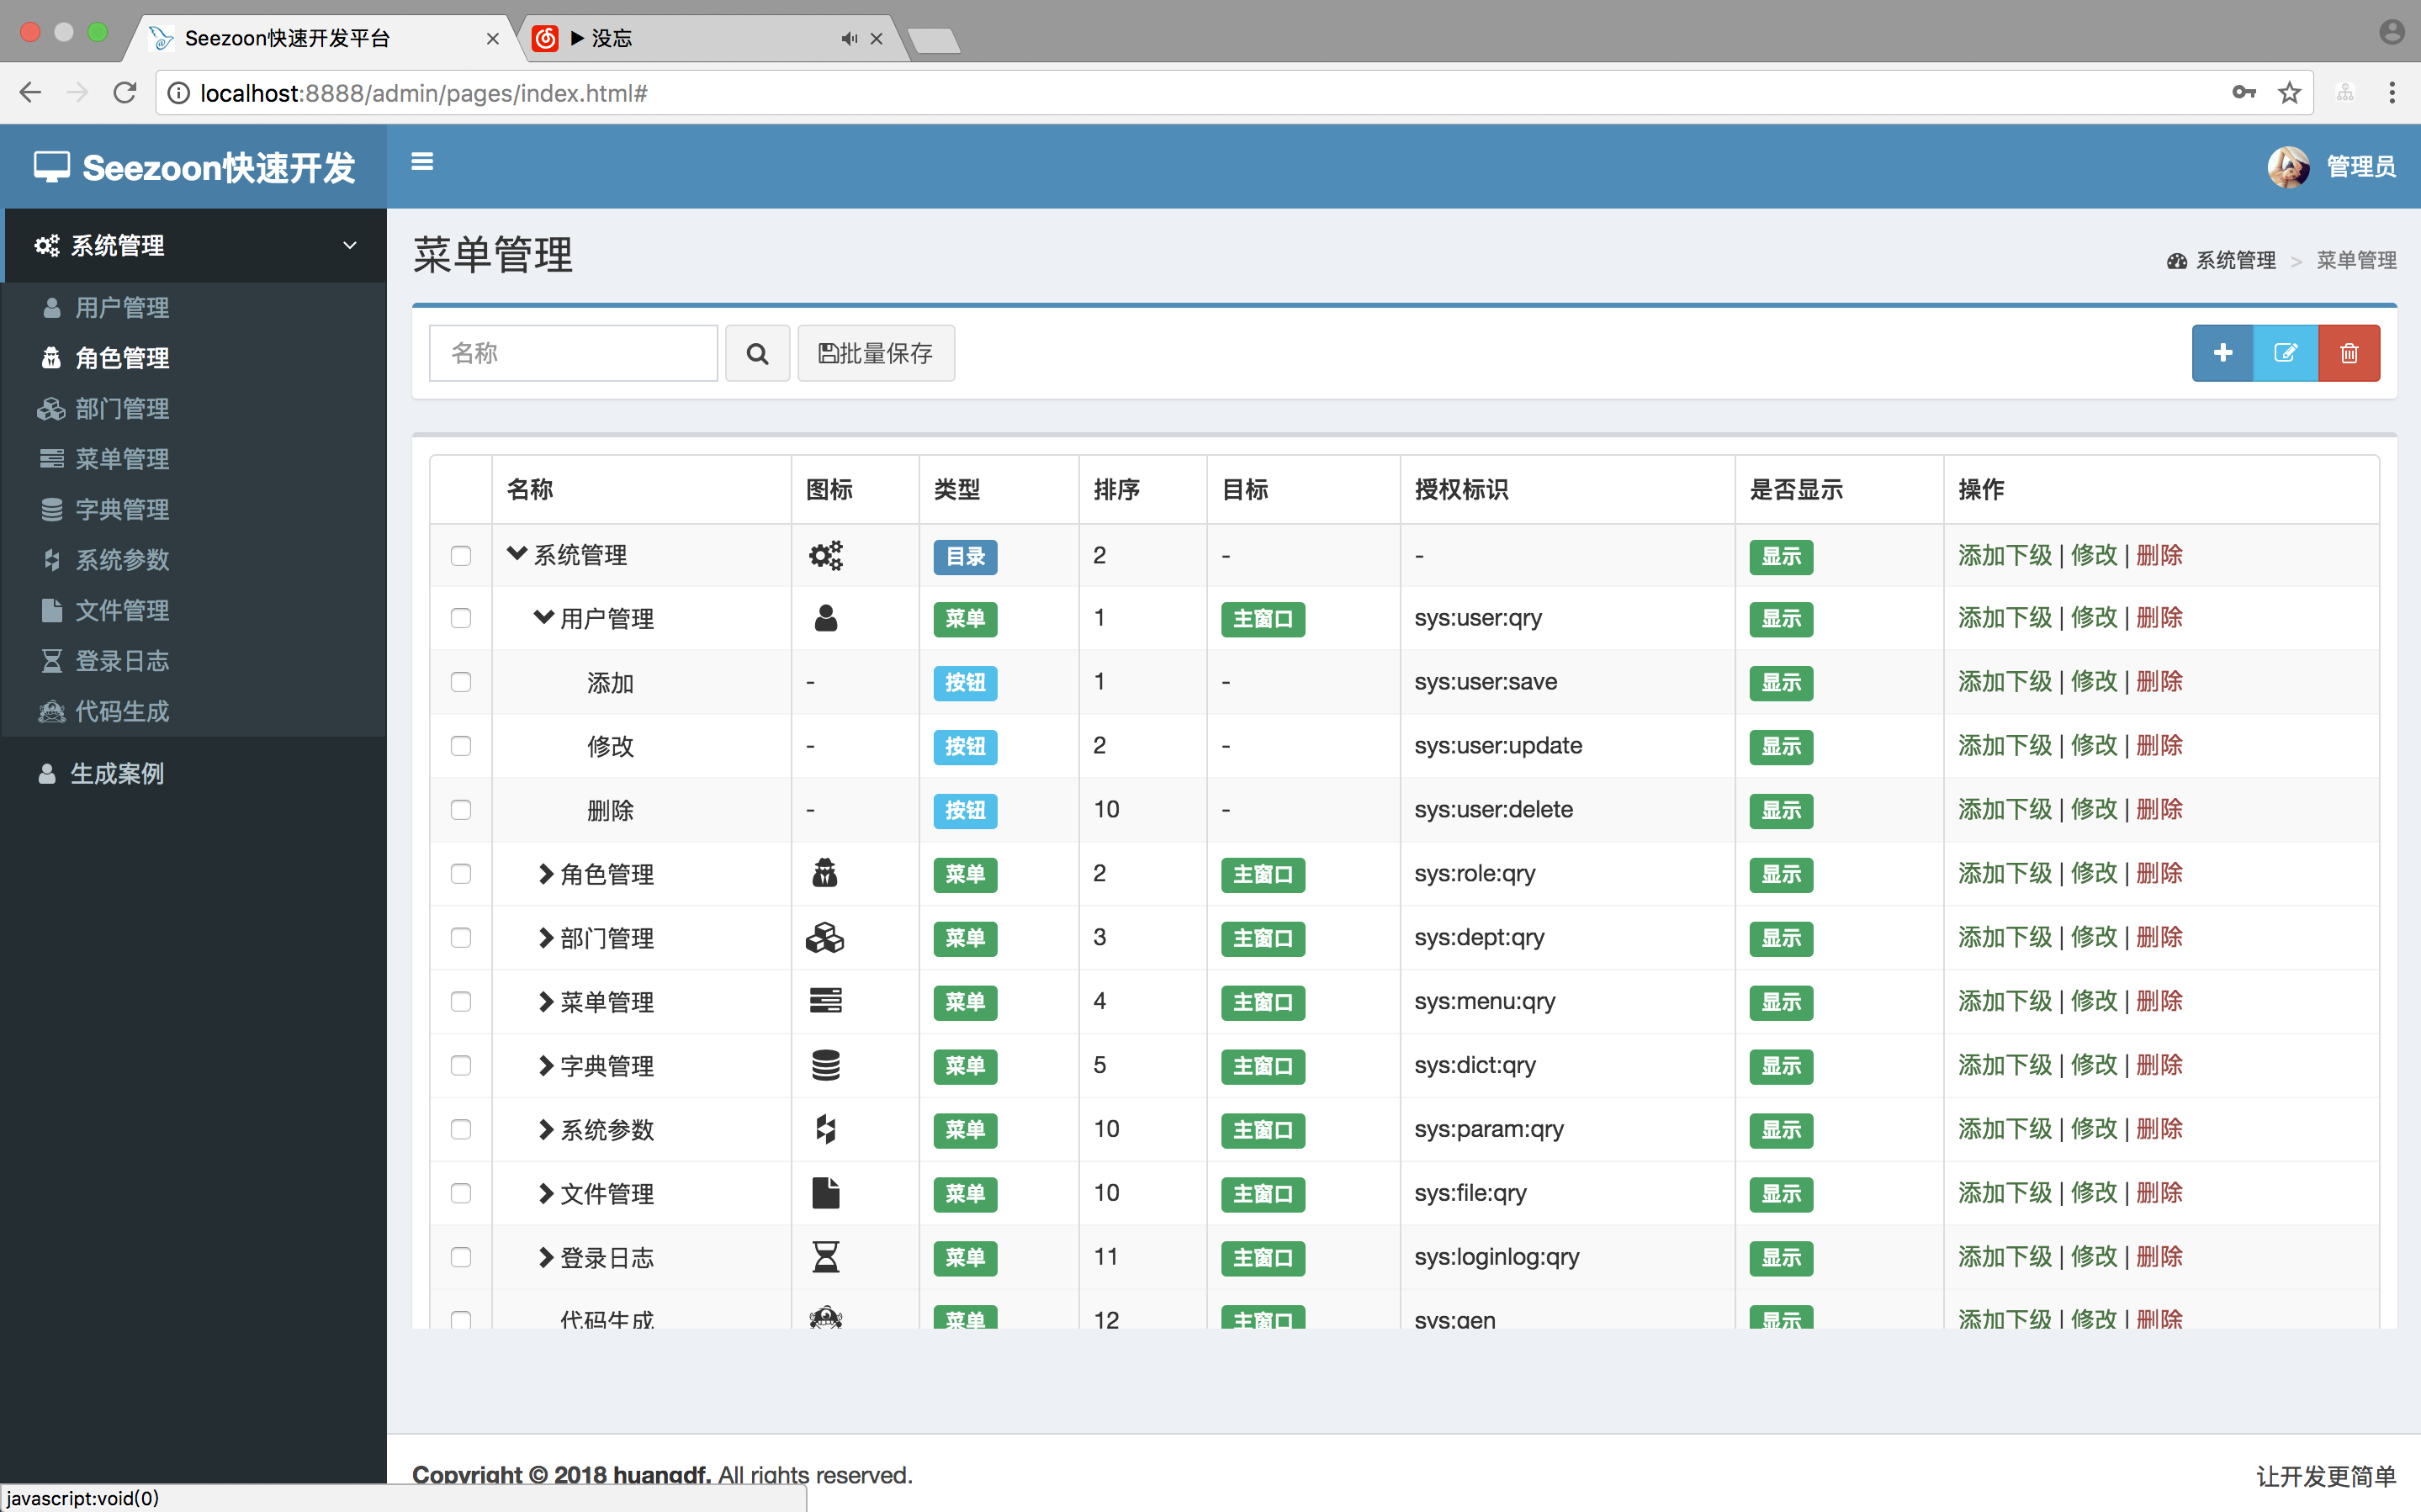Click the 名称 search input field
Viewport: 2421px width, 1512px height.
(x=573, y=353)
